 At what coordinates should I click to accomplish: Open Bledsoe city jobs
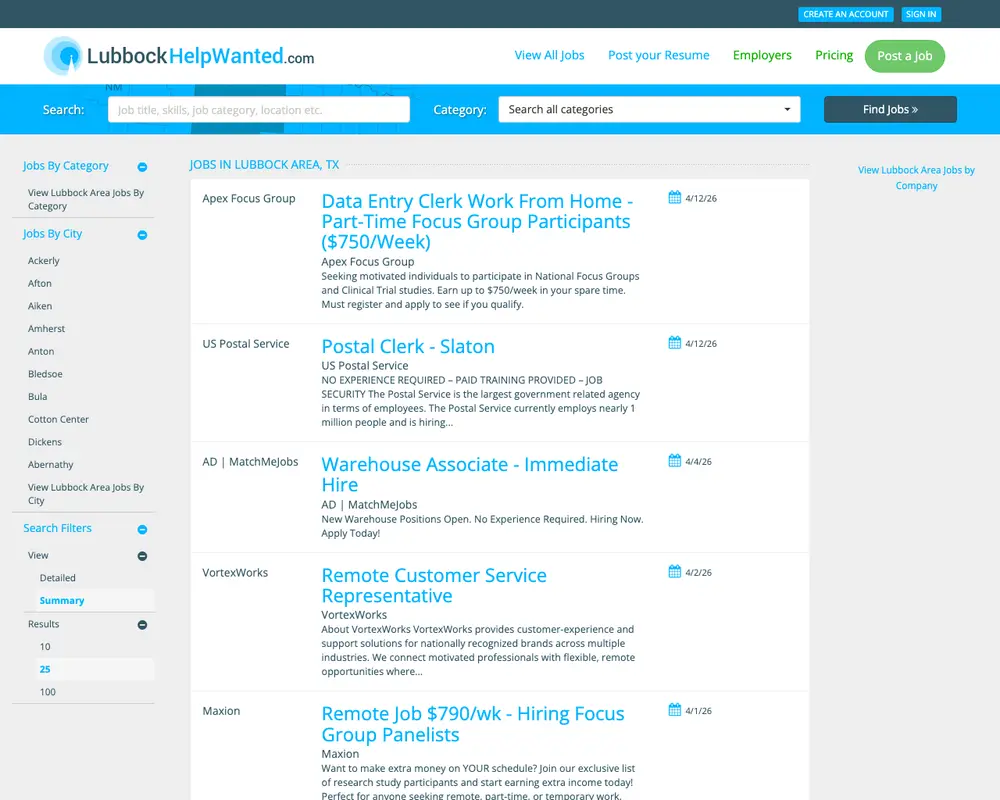pyautogui.click(x=45, y=374)
